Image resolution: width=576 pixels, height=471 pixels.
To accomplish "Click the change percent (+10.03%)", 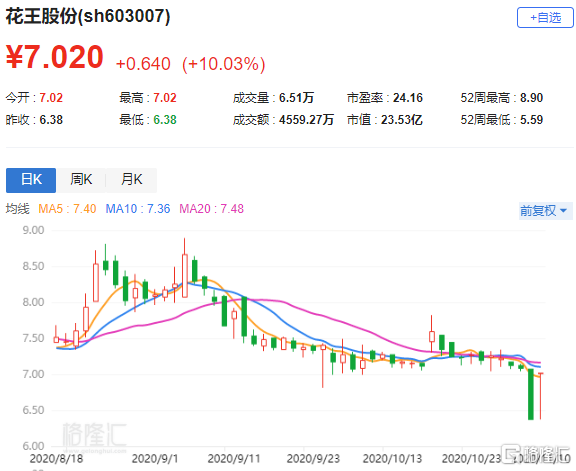I will tap(224, 64).
